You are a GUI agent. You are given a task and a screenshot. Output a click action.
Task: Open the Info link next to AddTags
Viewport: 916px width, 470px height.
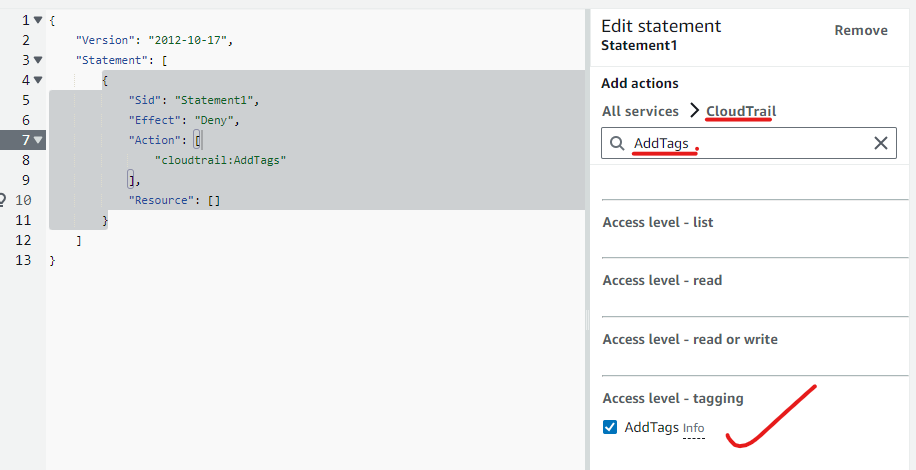(x=693, y=428)
